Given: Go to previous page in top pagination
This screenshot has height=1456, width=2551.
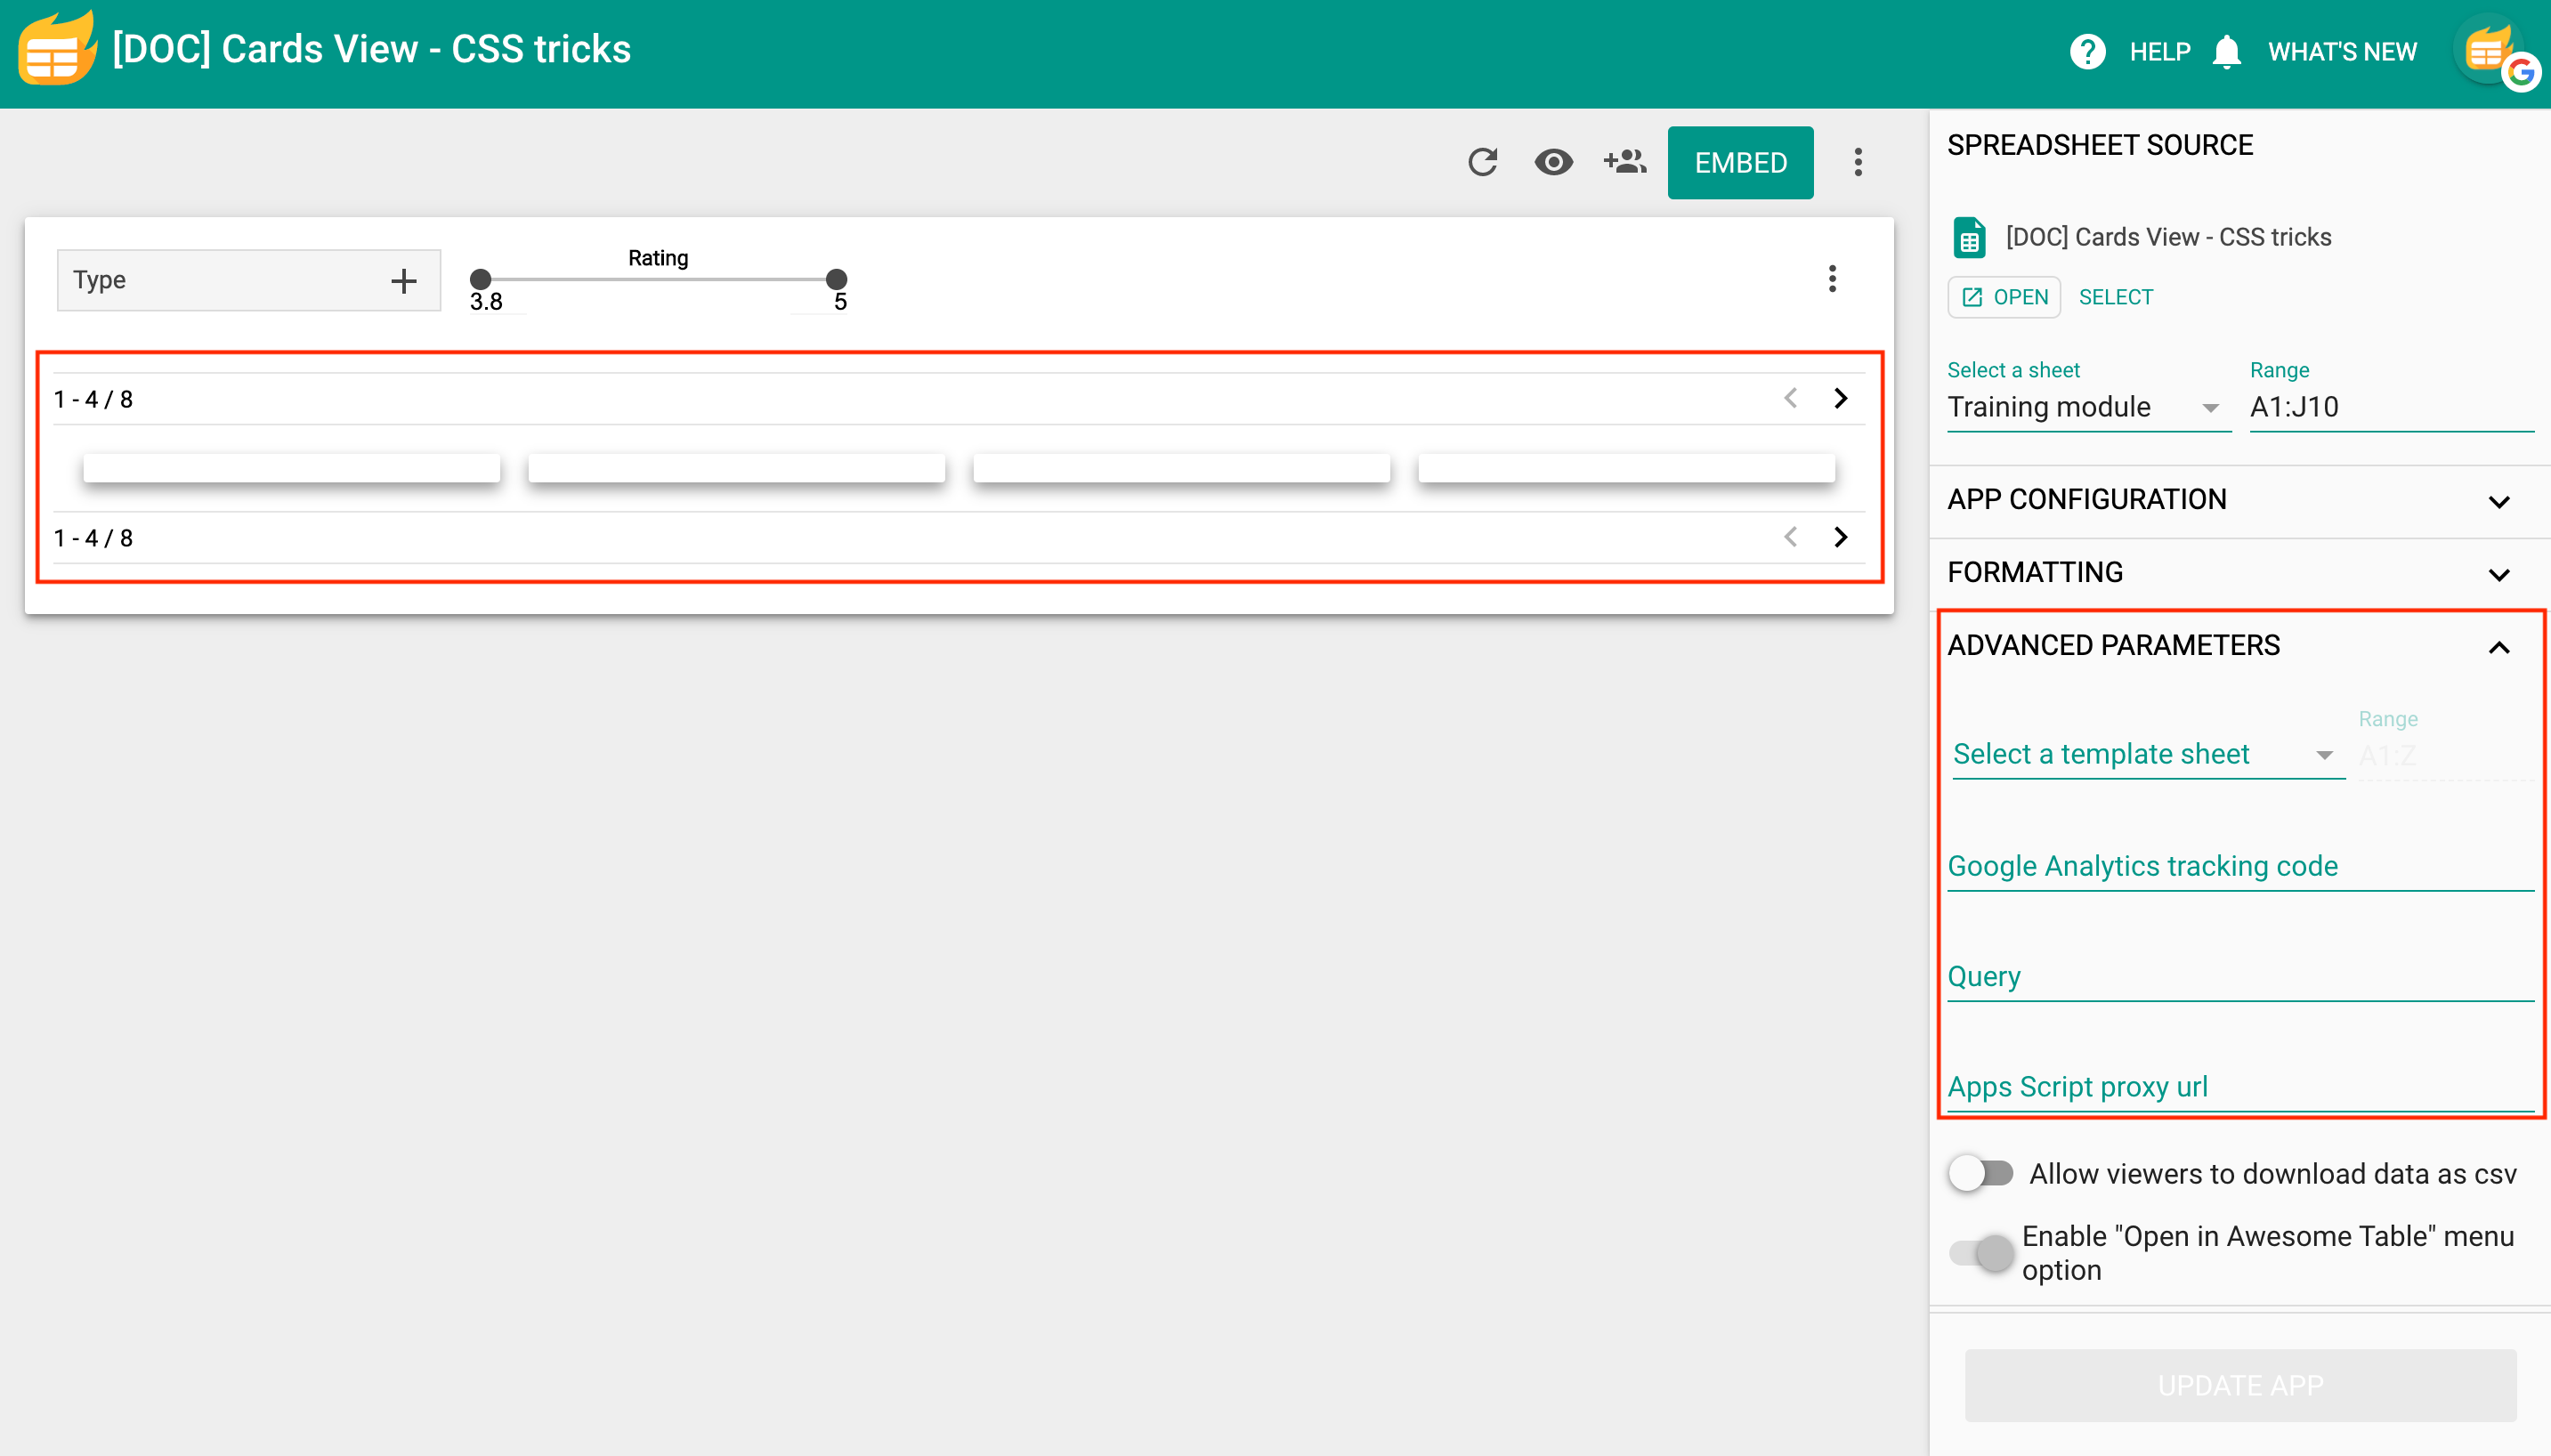Looking at the screenshot, I should point(1790,398).
